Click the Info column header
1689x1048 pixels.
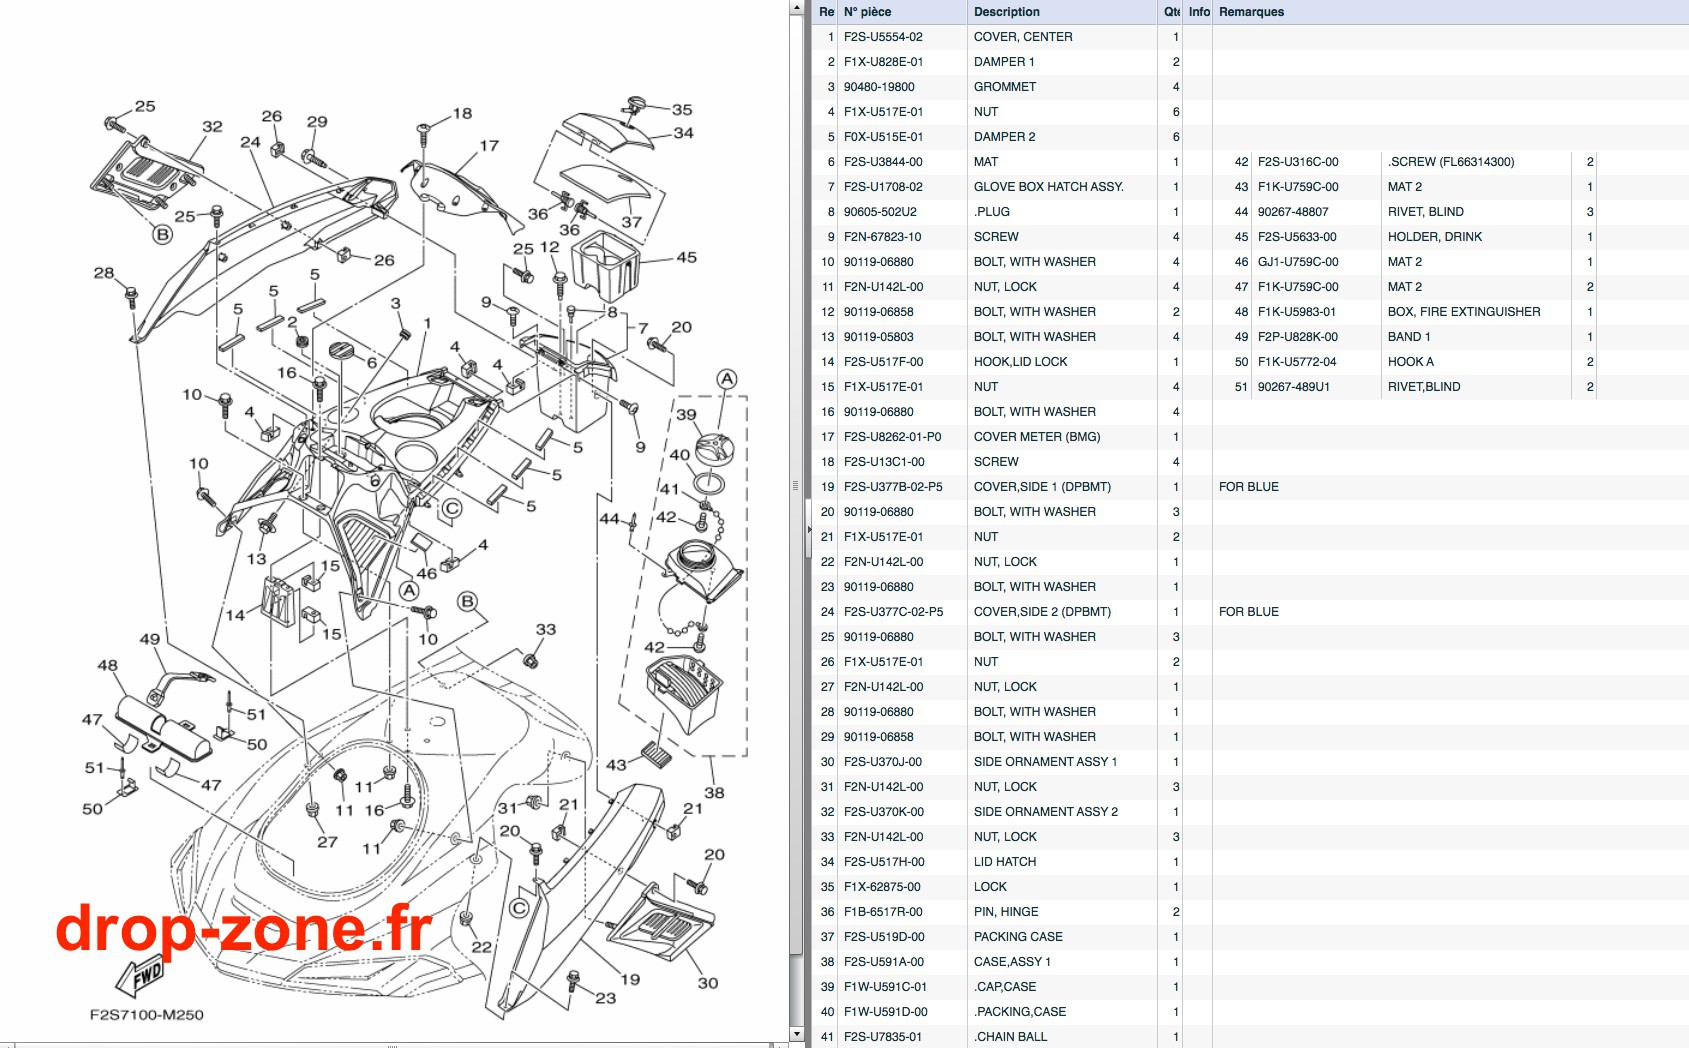coord(1199,12)
